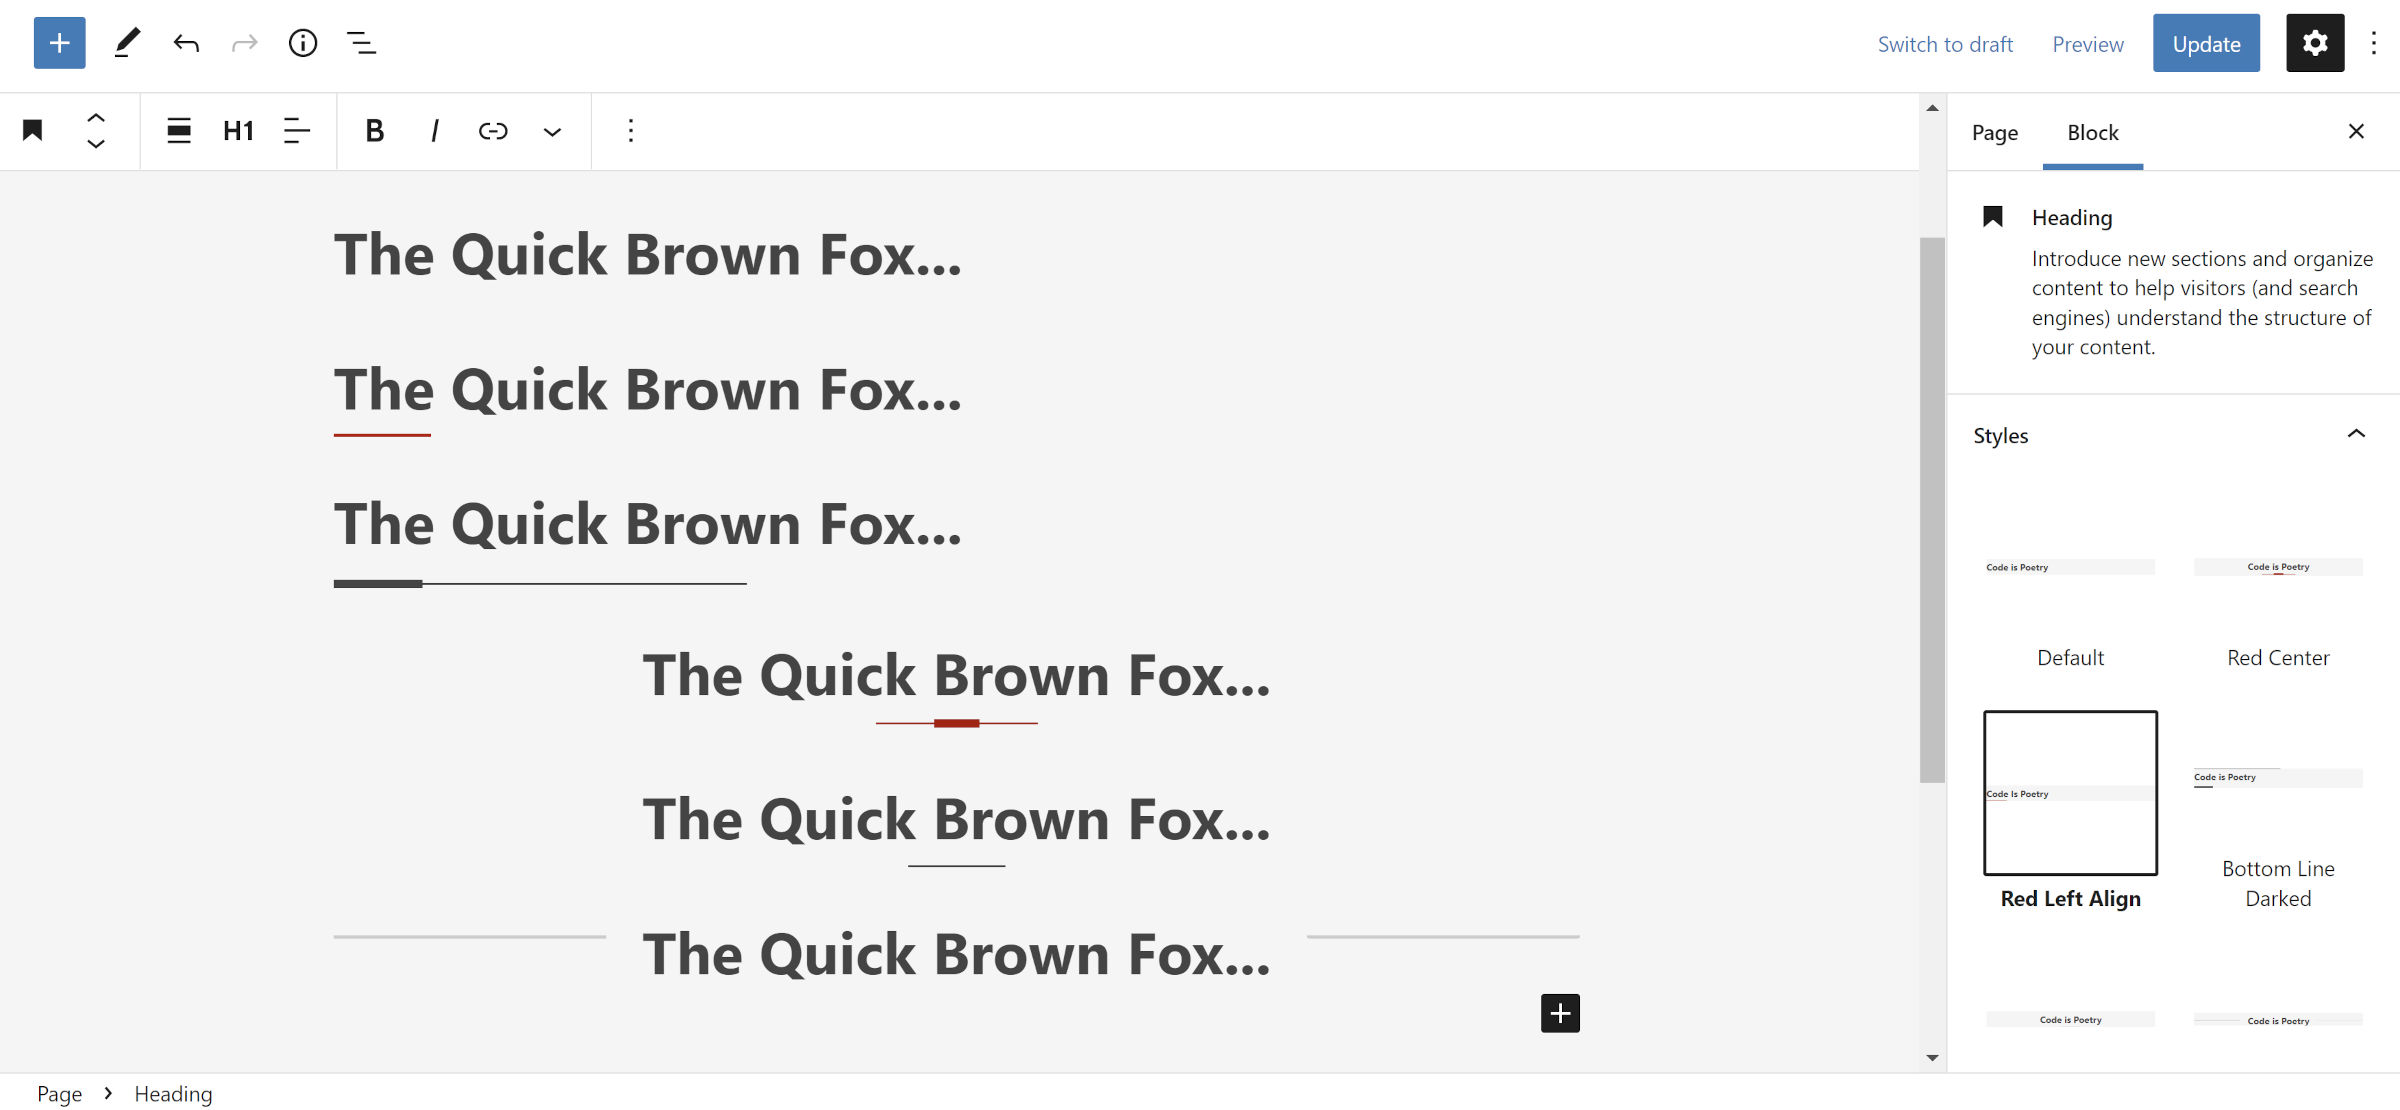Toggle the document overview panel
The width and height of the screenshot is (2400, 1110).
(x=361, y=43)
